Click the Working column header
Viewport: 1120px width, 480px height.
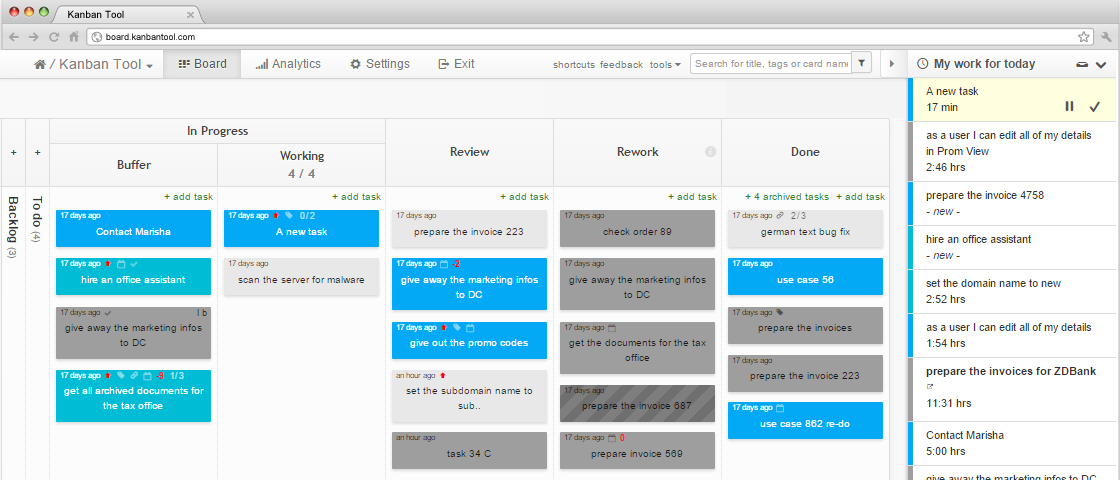coord(301,164)
